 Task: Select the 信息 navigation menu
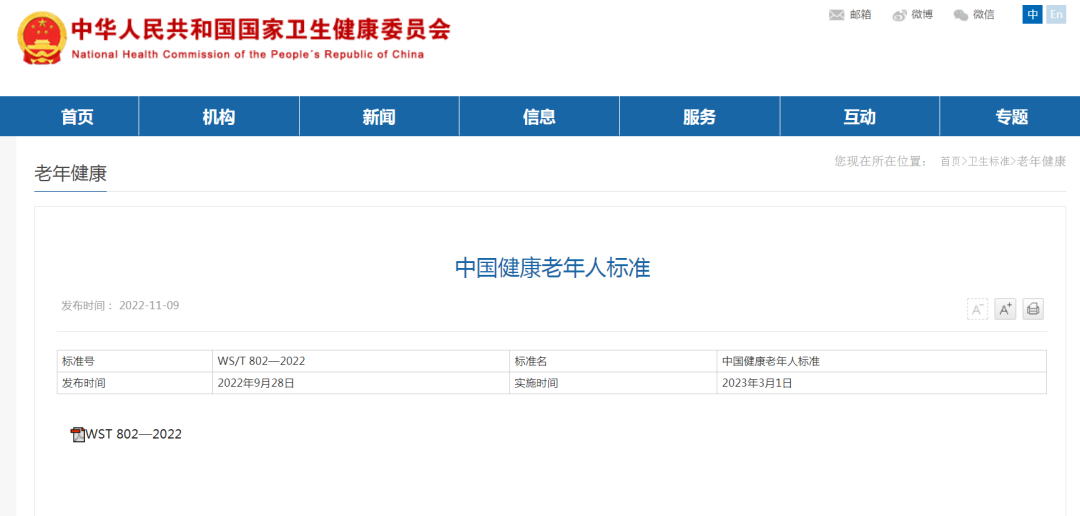click(539, 117)
